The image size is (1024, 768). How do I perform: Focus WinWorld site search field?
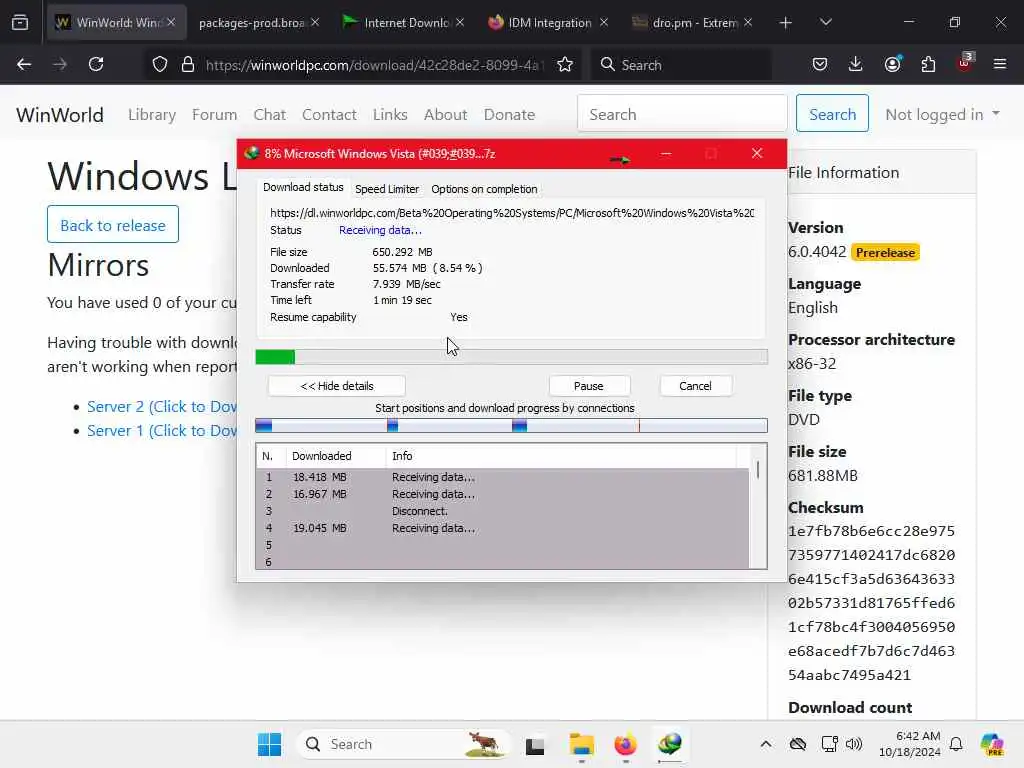point(682,114)
